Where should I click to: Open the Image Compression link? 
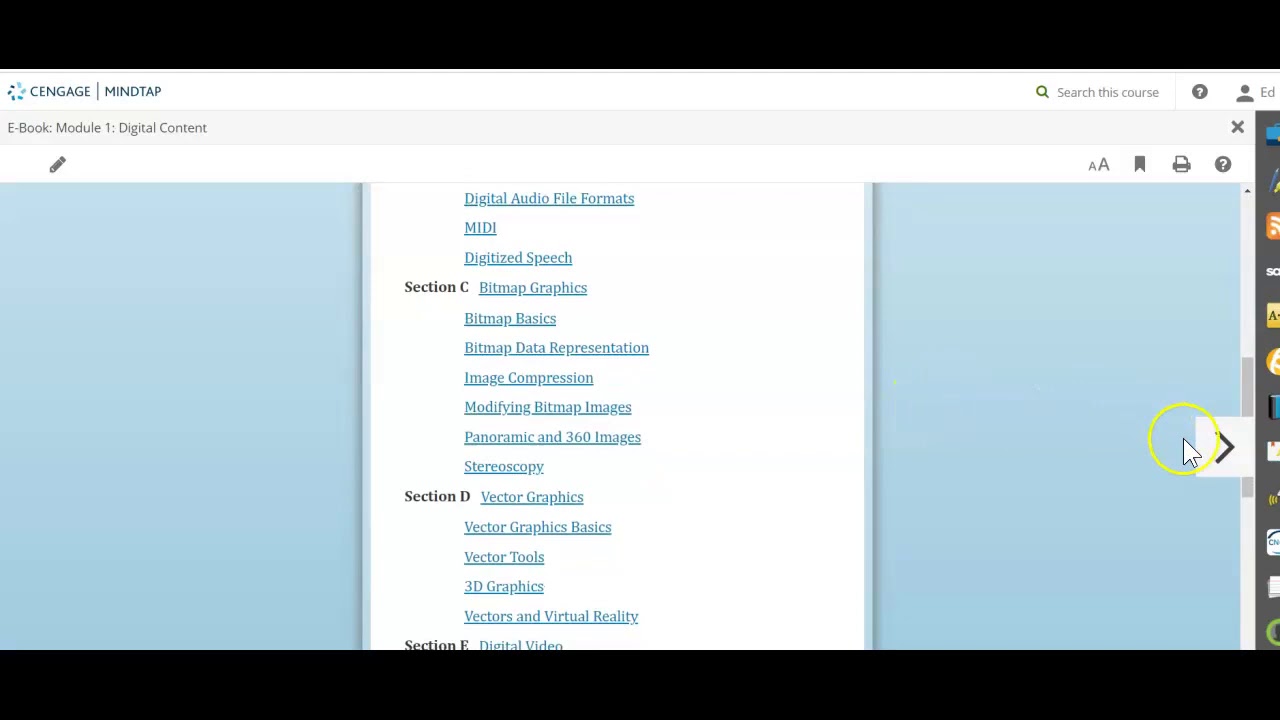528,378
